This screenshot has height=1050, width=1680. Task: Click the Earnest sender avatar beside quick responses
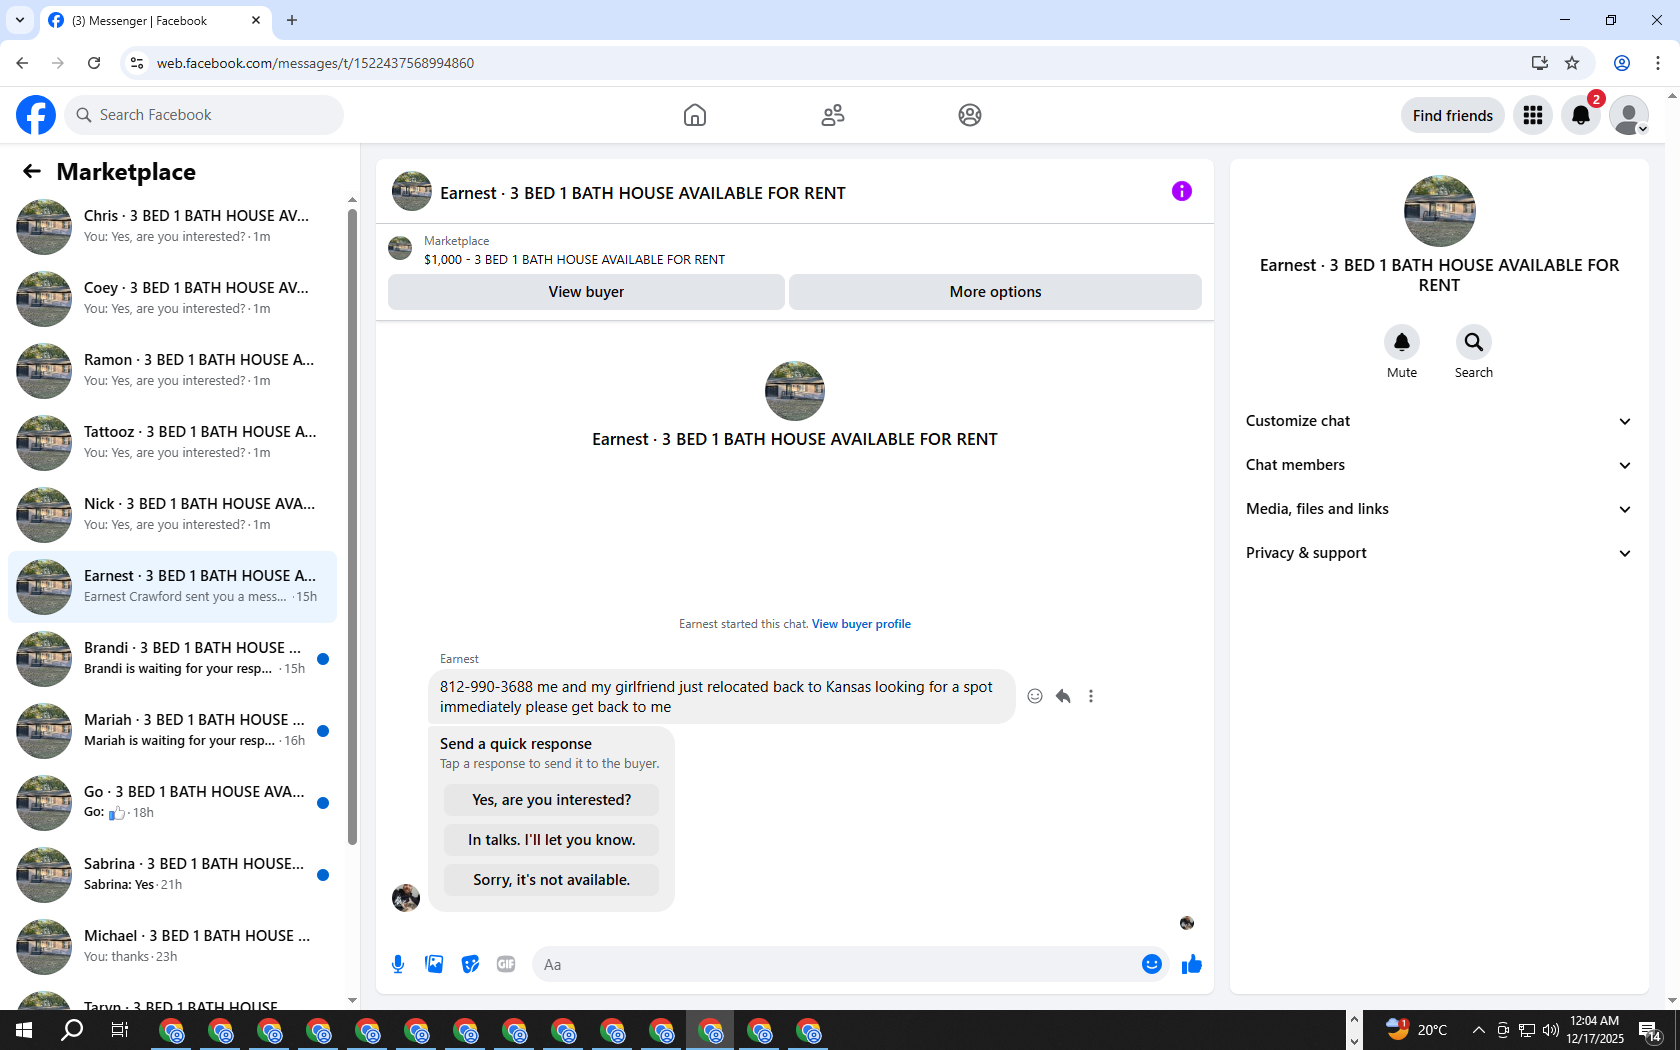pos(406,898)
